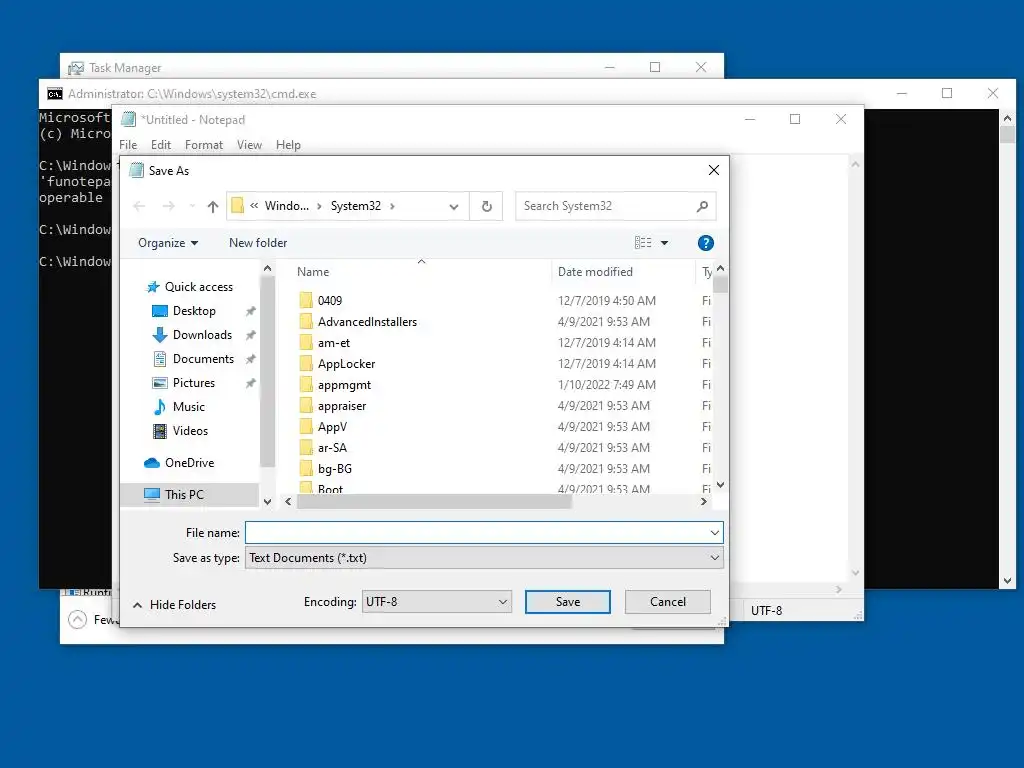Screen dimensions: 1024x768
Task: Open the Encoding UTF-8 dropdown
Action: [x=436, y=601]
